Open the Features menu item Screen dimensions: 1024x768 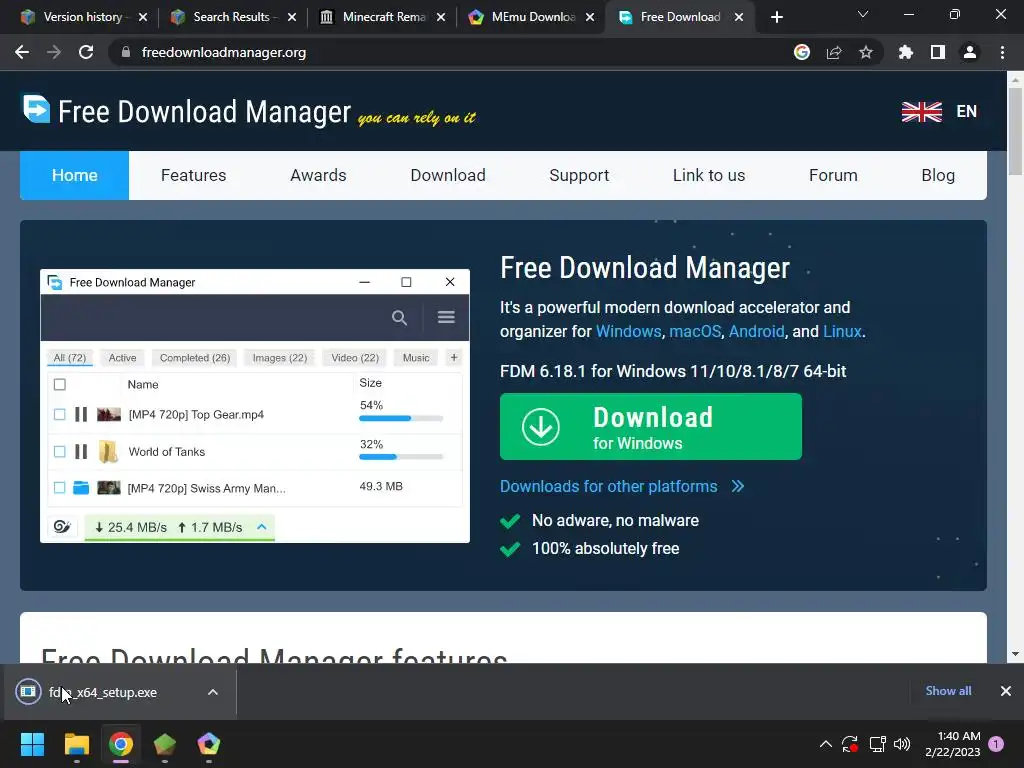[193, 175]
